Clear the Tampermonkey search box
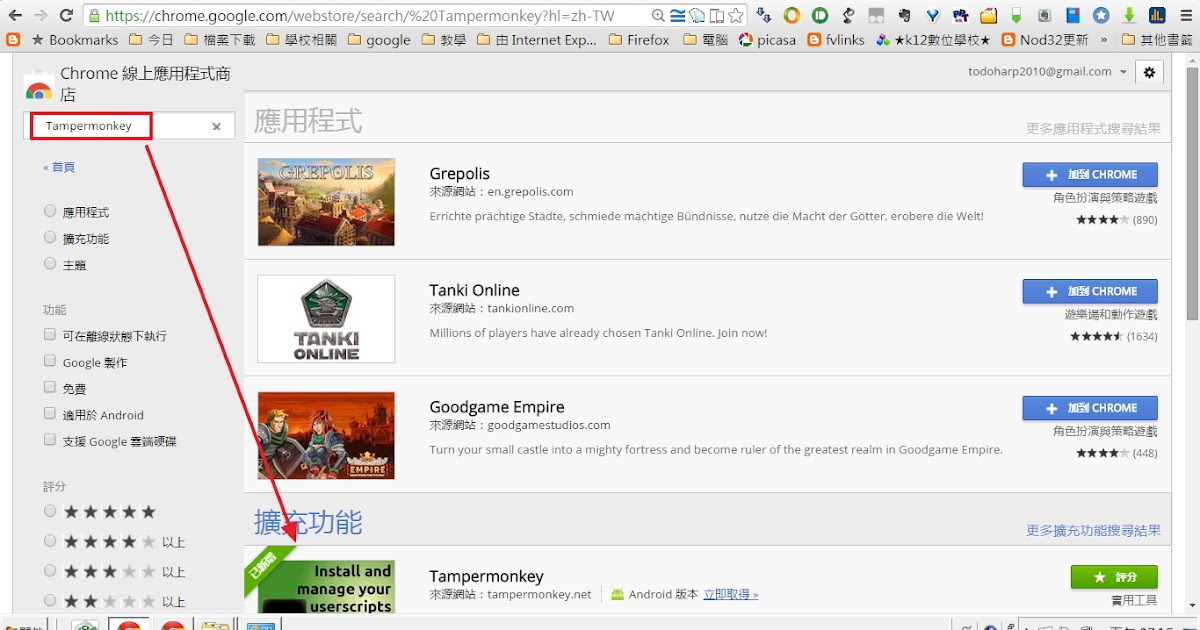Screen dimensions: 1200x630 [x=216, y=126]
